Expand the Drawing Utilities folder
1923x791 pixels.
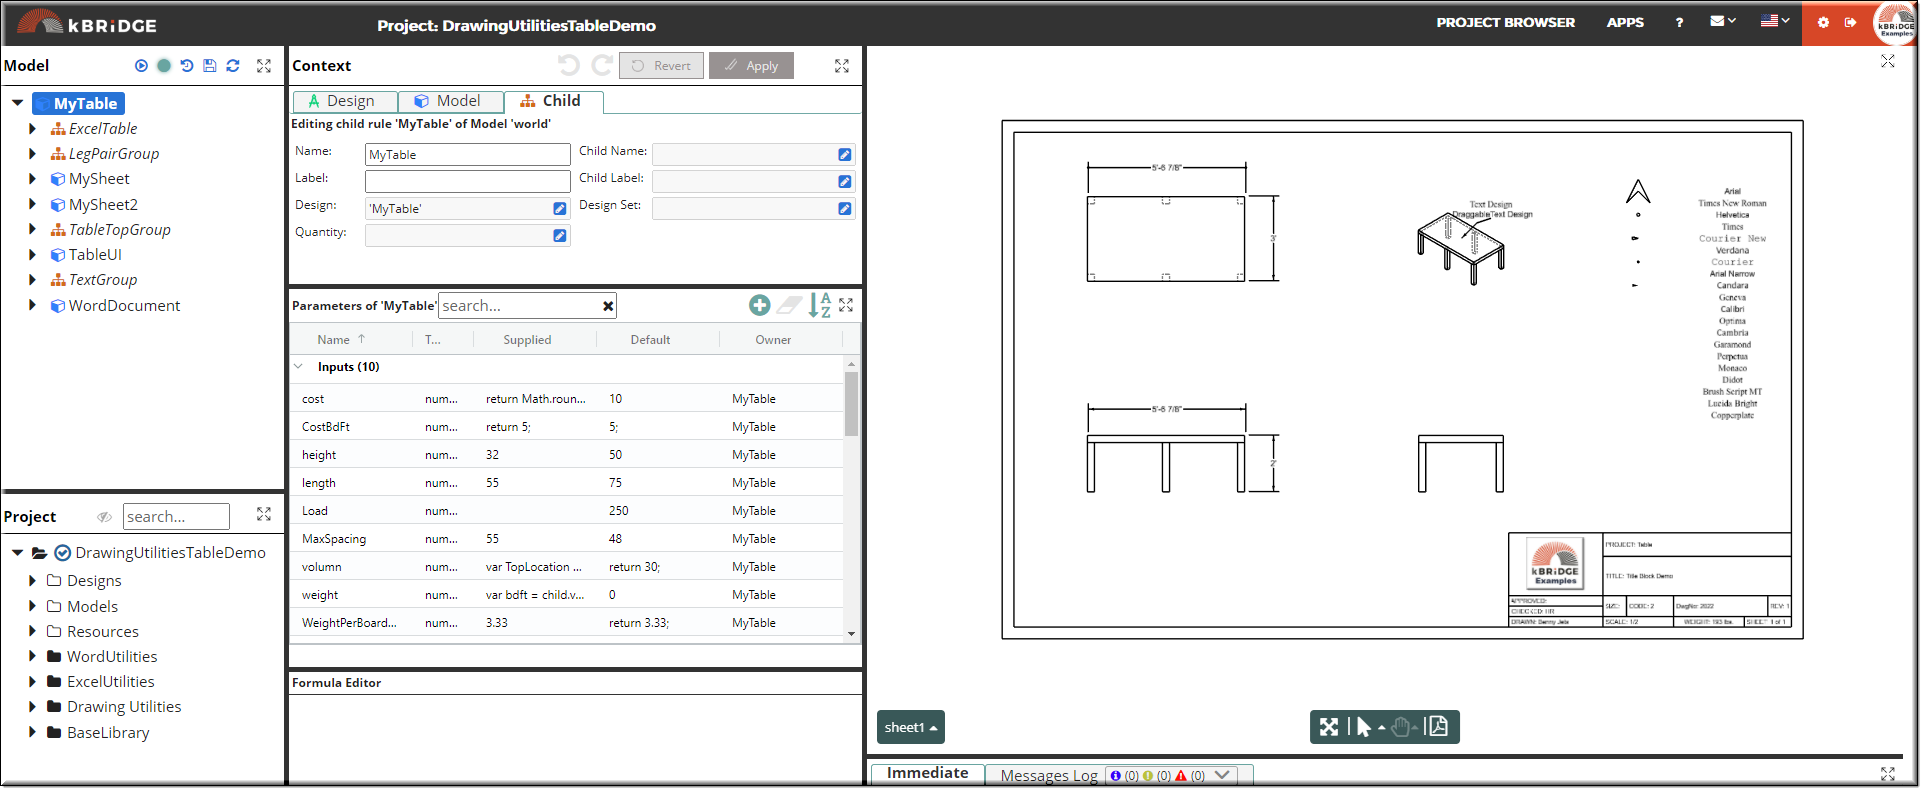[x=32, y=707]
